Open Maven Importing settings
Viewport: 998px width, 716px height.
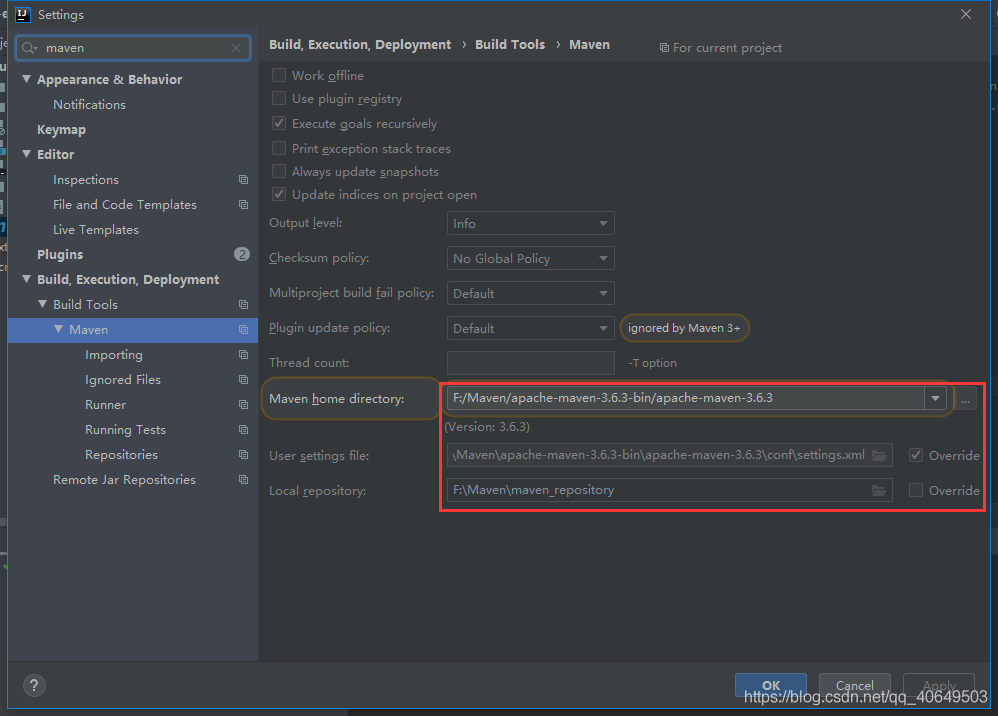114,354
